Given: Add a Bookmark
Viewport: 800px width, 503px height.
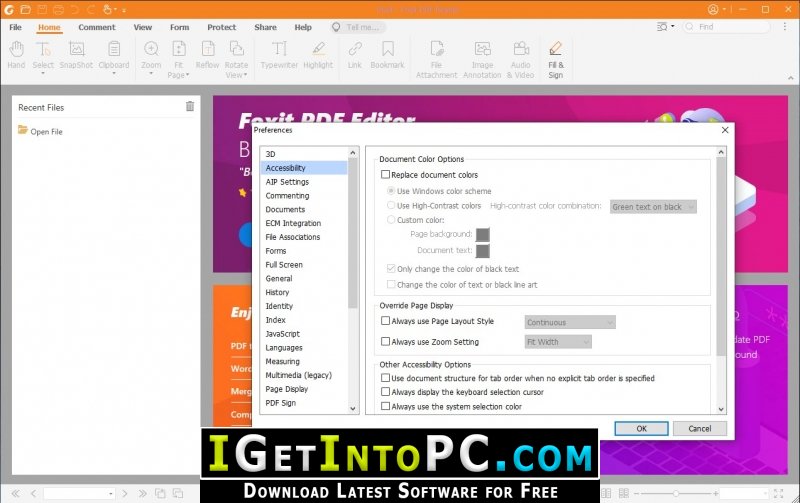Looking at the screenshot, I should coord(387,55).
